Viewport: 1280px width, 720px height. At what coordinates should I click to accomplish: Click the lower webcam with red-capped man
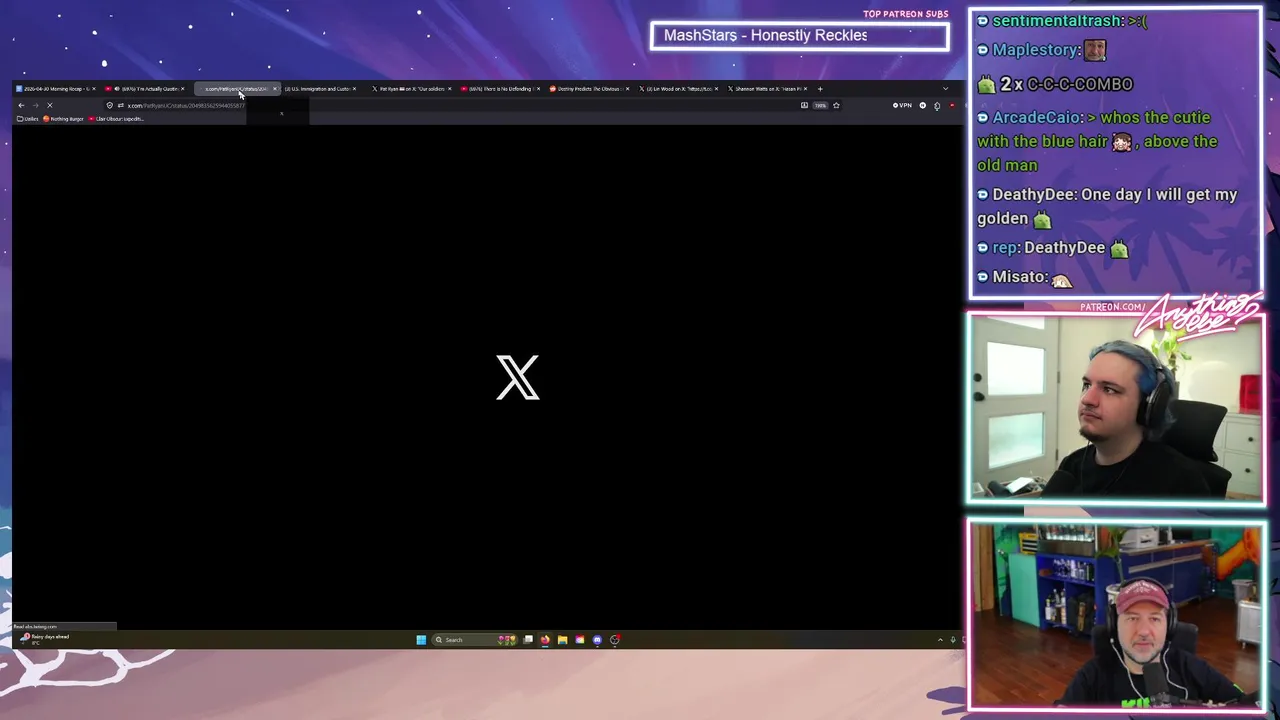(x=1116, y=615)
